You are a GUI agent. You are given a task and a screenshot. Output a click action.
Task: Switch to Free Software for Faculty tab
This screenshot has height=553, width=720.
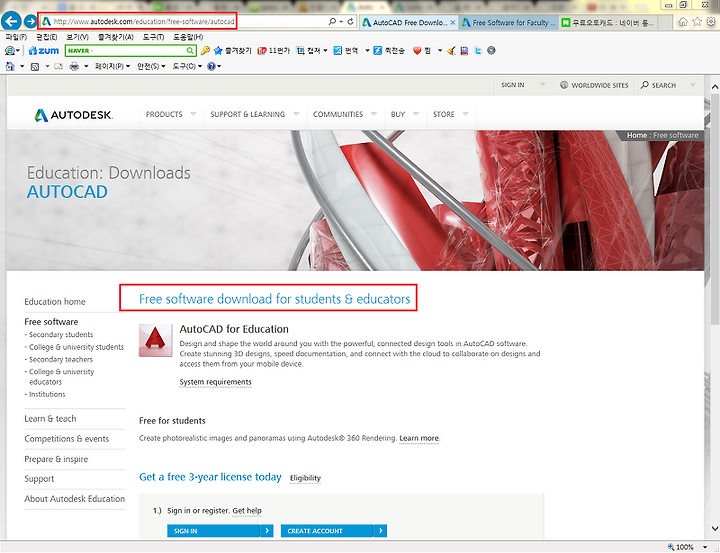pos(509,22)
